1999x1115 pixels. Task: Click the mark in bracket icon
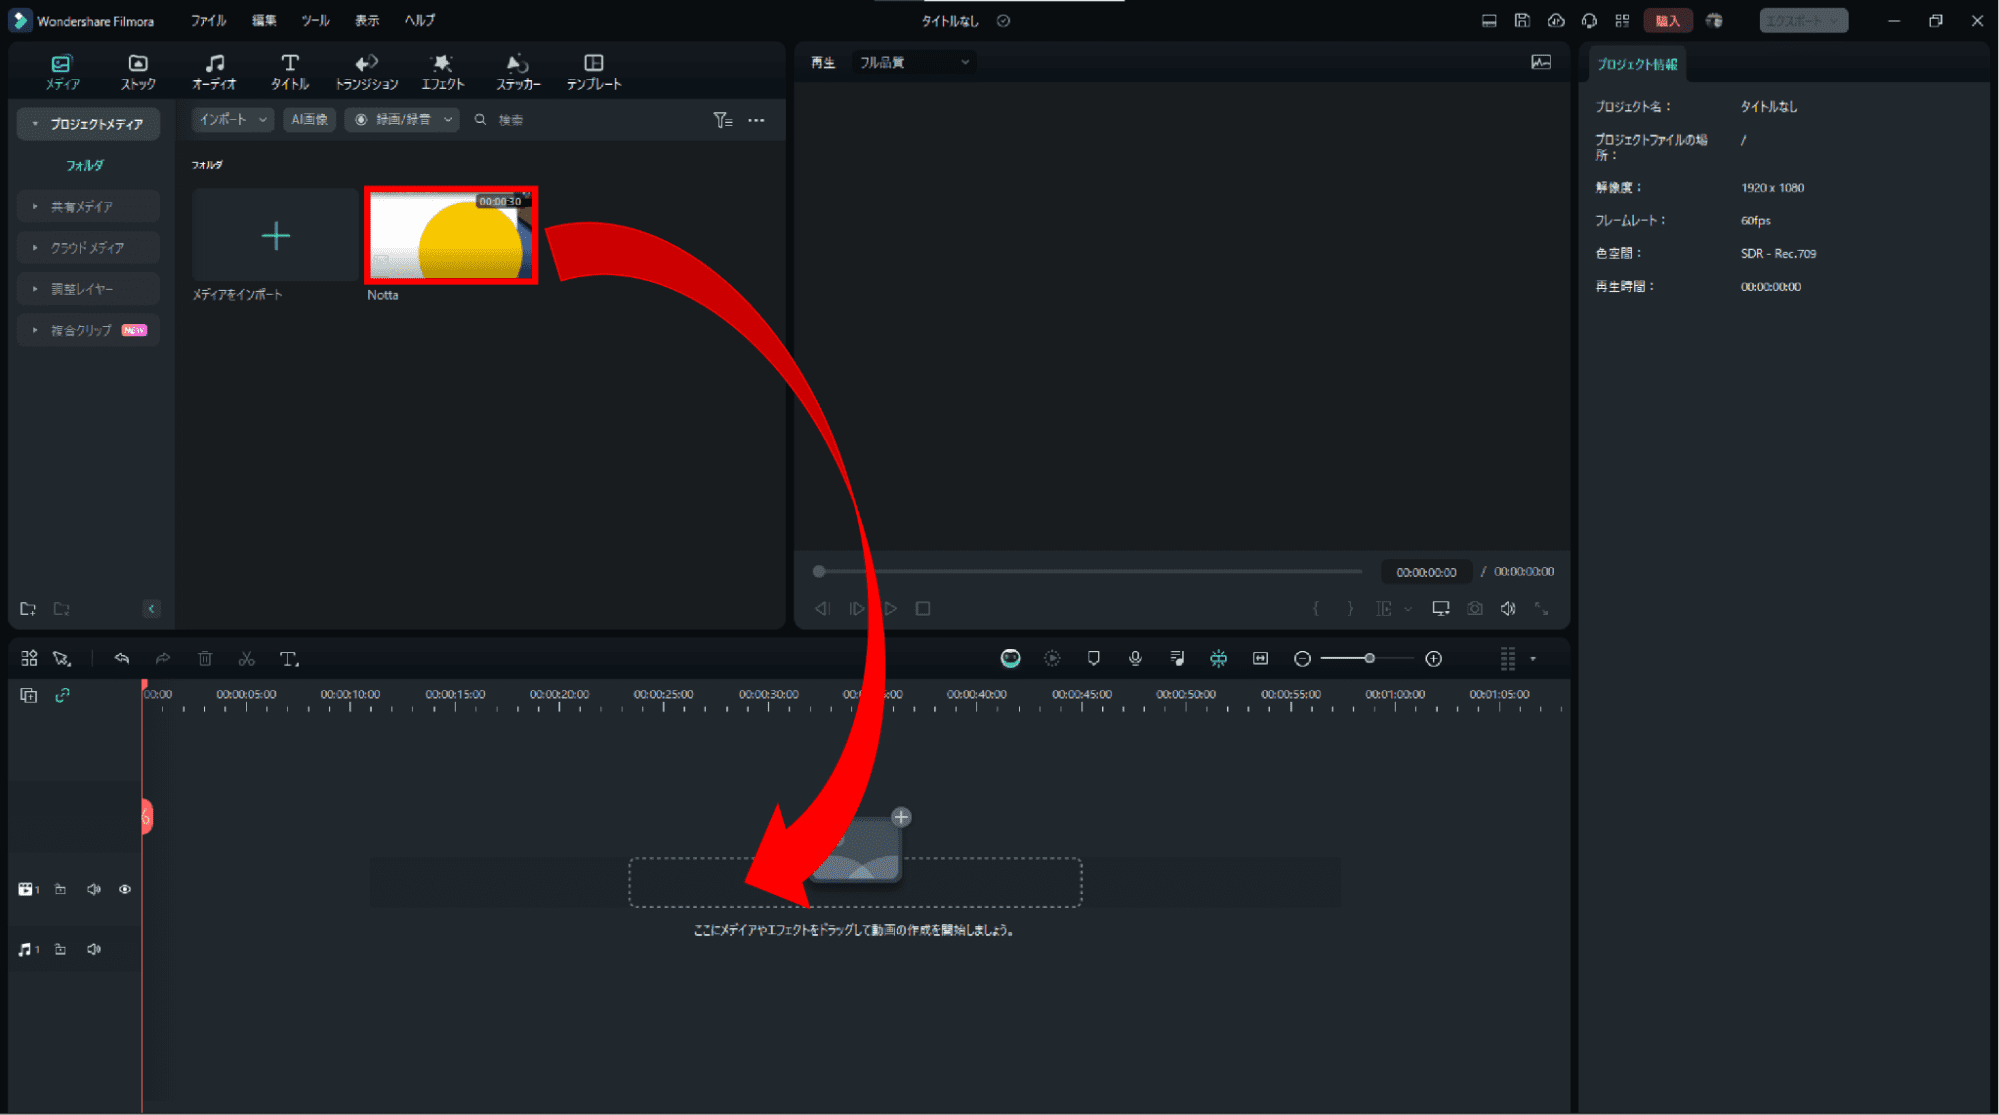(x=1316, y=609)
